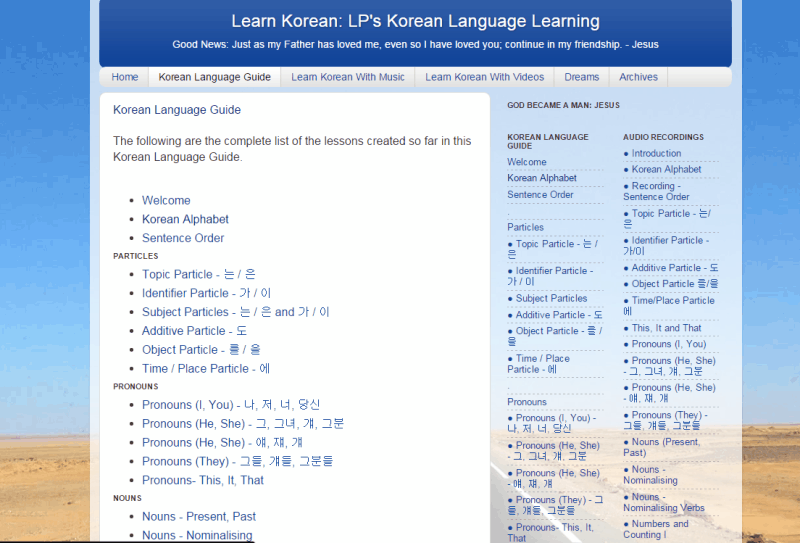
Task: Go to Learn Korean With Videos tab
Action: click(x=484, y=77)
